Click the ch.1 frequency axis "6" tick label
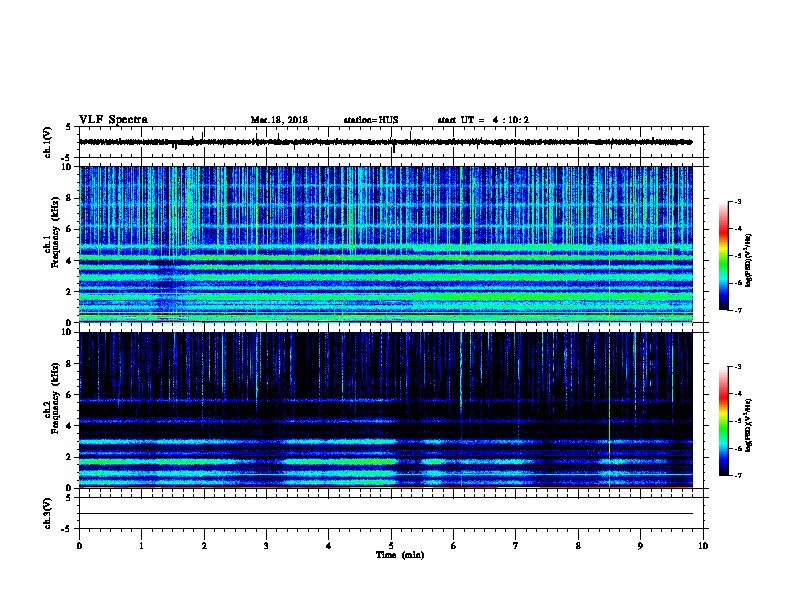792x612 pixels. point(69,229)
